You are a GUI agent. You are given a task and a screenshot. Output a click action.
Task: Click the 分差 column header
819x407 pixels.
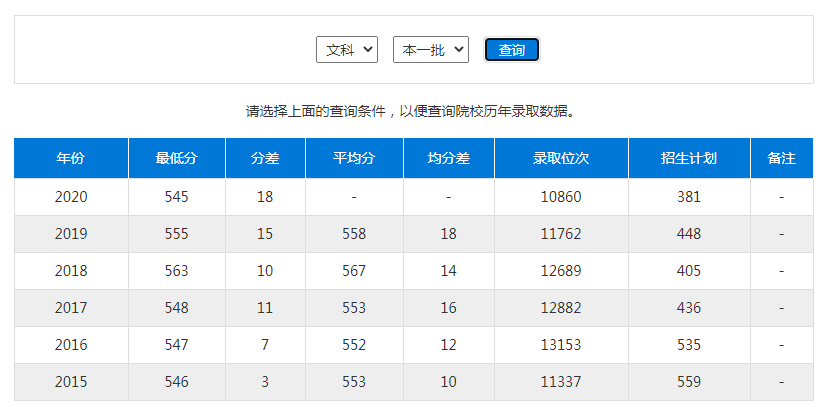265,158
